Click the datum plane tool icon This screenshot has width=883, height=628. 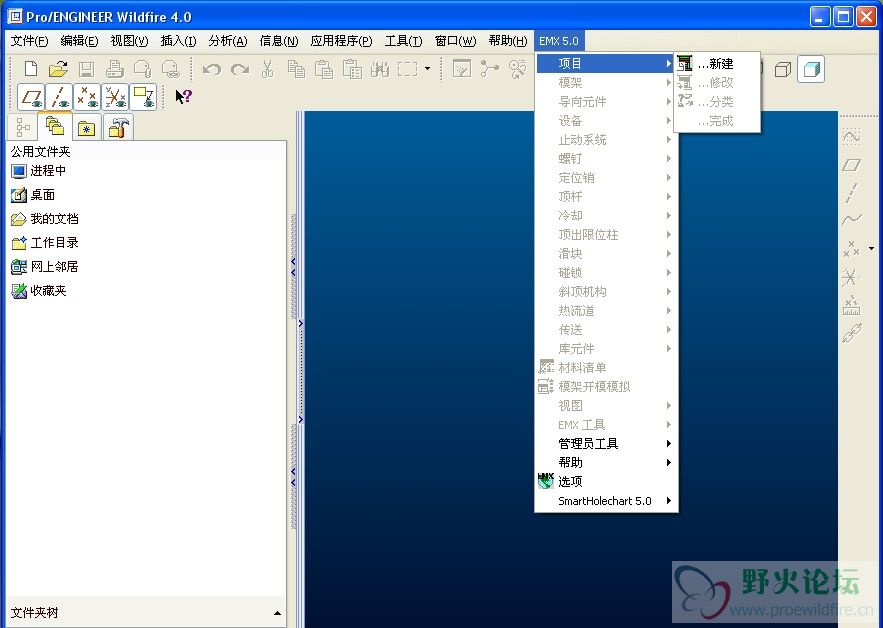[x=851, y=164]
